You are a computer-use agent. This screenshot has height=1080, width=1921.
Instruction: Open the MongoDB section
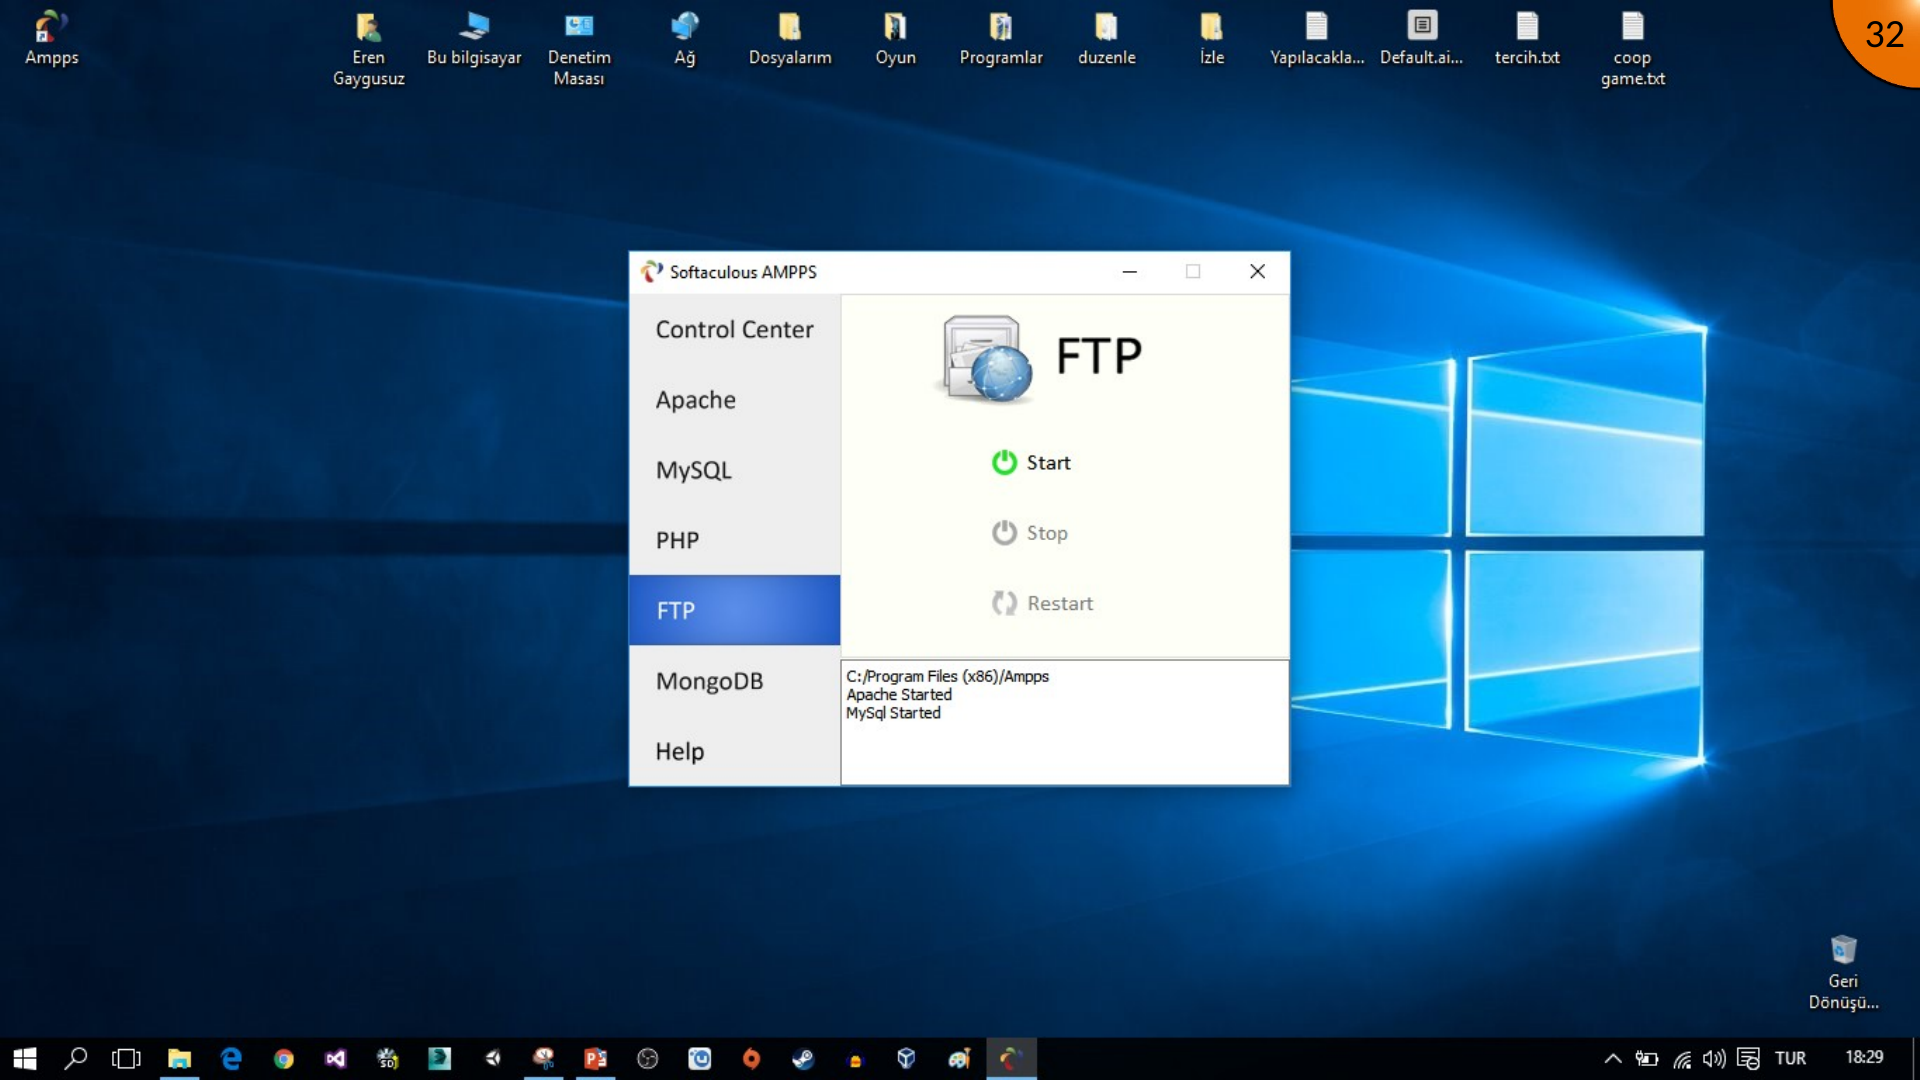pos(735,681)
